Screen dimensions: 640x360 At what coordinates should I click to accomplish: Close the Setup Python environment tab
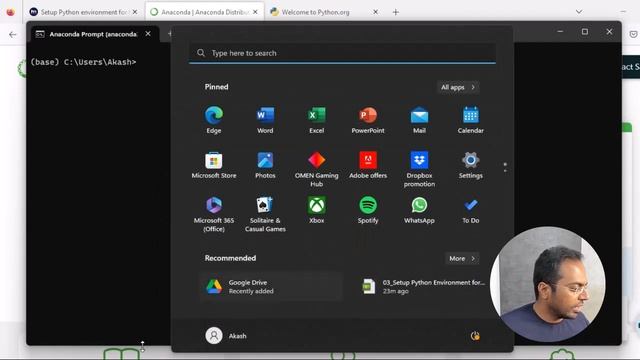(135, 12)
